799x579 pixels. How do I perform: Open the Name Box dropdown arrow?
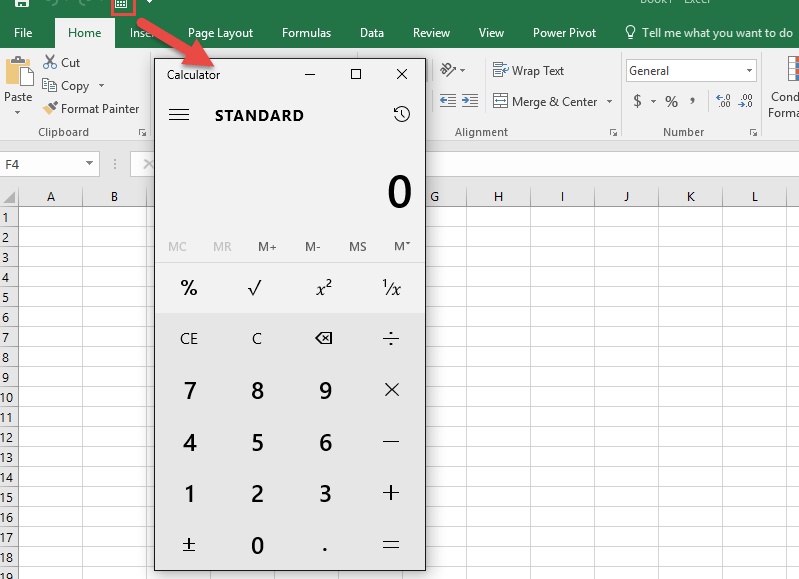(x=89, y=164)
